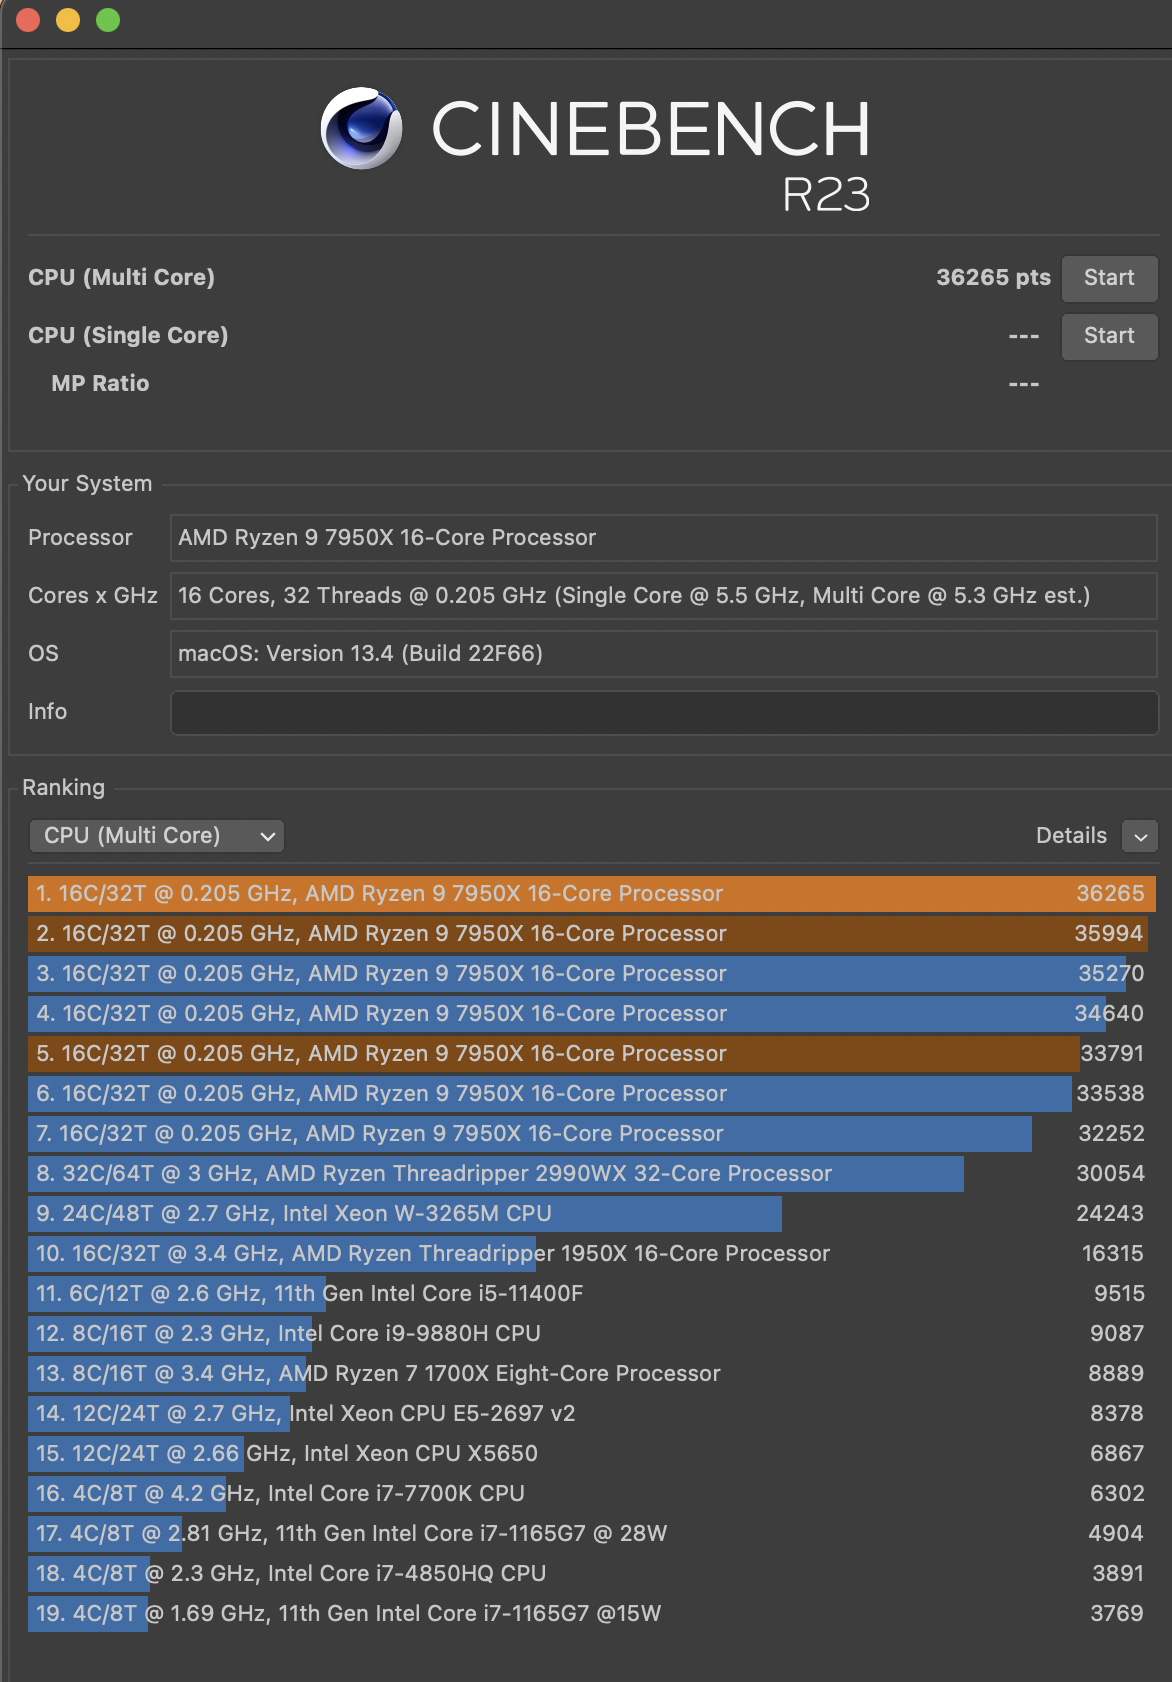Select ranking row 6 scoring 33538
Screen dimensions: 1172x1682
click(592, 1094)
